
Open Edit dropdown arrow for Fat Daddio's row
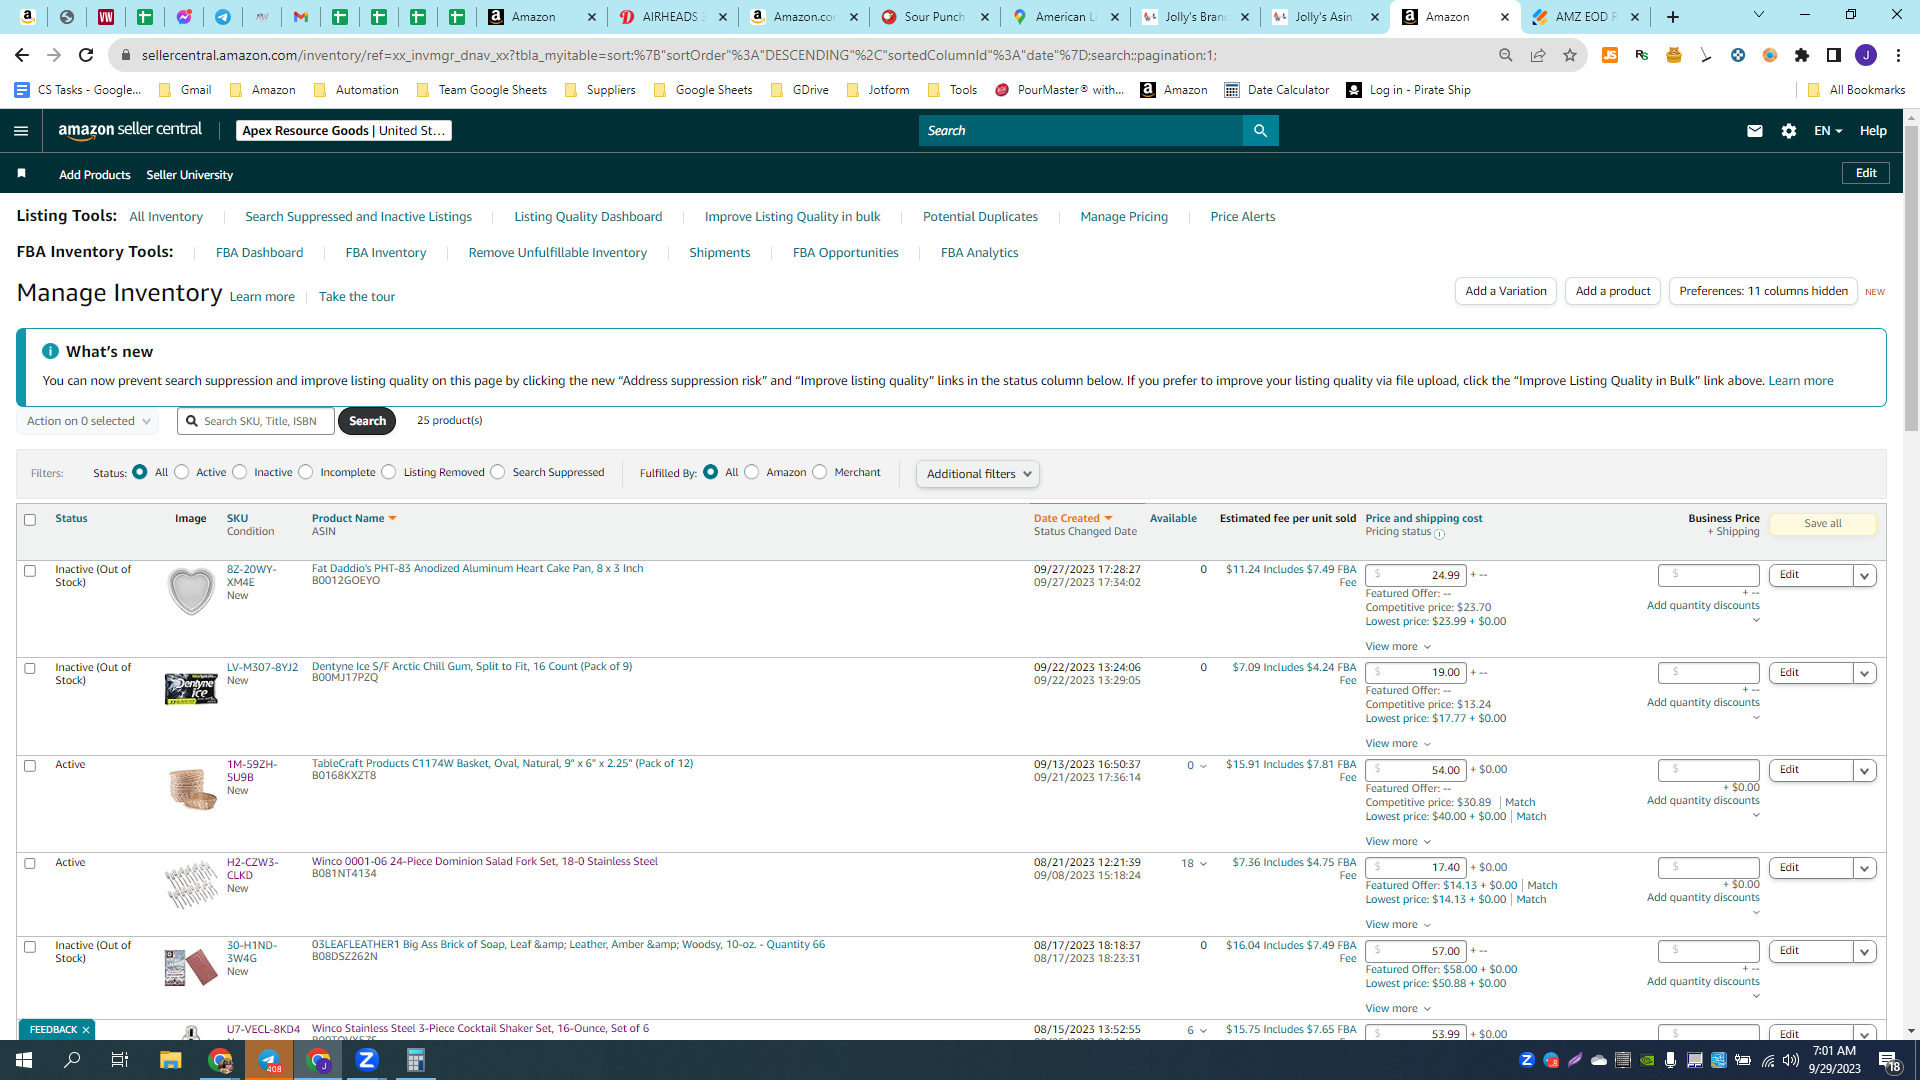[1865, 576]
